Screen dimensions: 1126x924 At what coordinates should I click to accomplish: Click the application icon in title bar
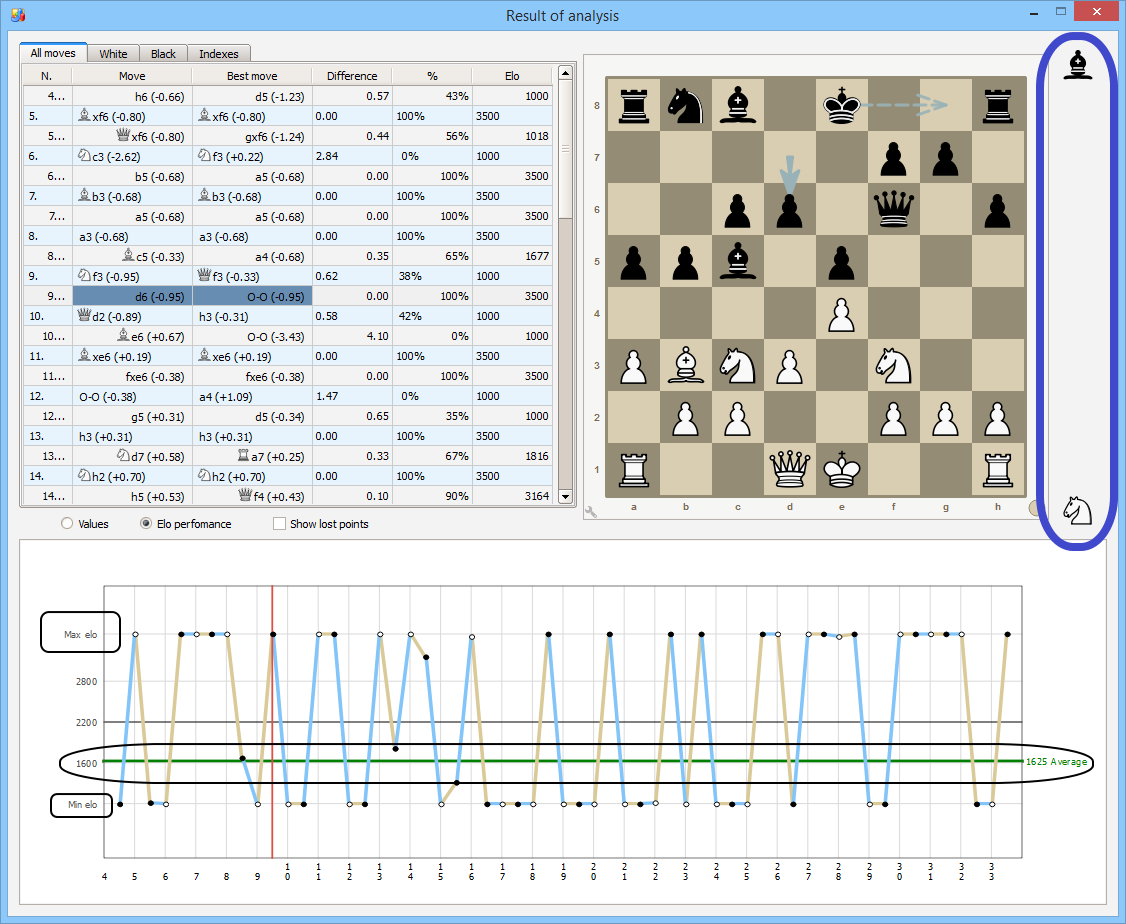tap(18, 14)
